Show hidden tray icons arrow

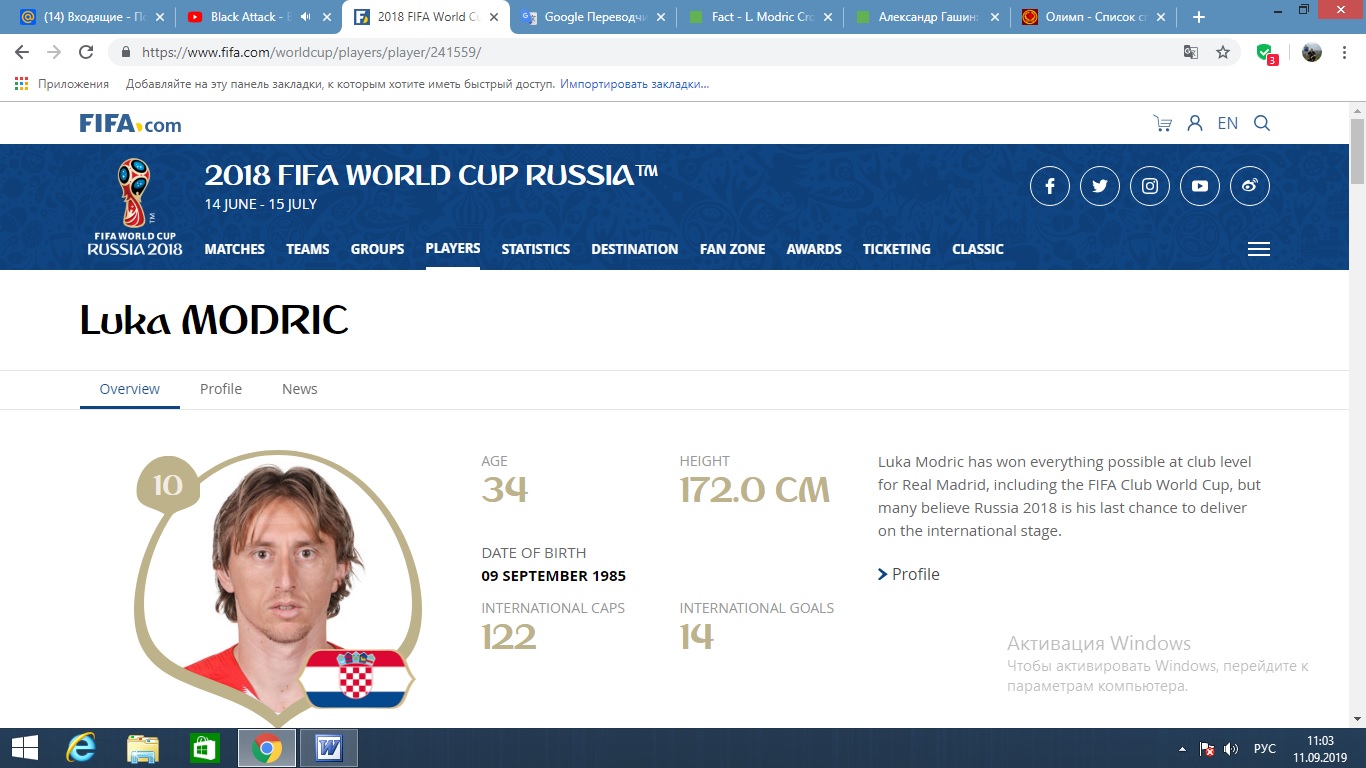tap(1184, 749)
